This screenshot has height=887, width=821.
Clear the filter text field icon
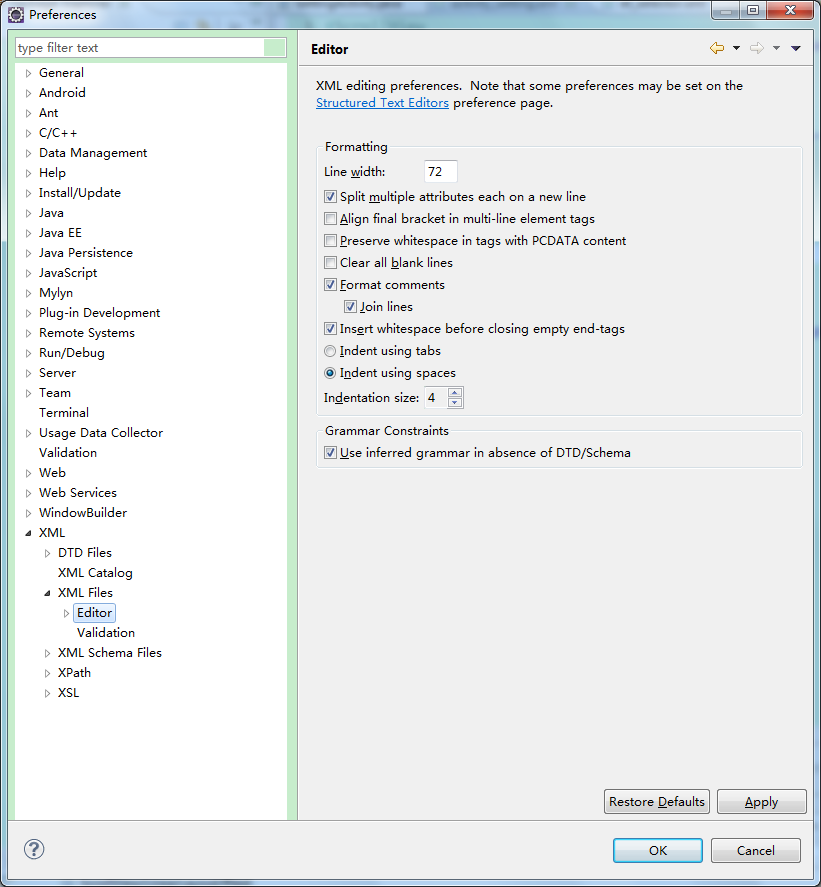pyautogui.click(x=274, y=48)
